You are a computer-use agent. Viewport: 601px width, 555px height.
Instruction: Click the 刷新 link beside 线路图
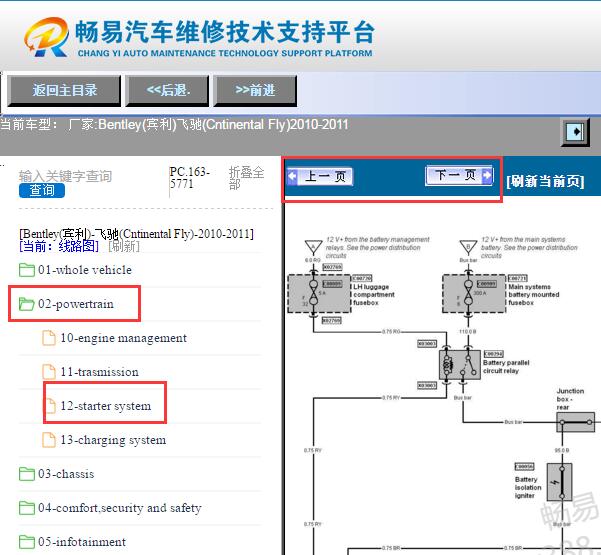(124, 246)
